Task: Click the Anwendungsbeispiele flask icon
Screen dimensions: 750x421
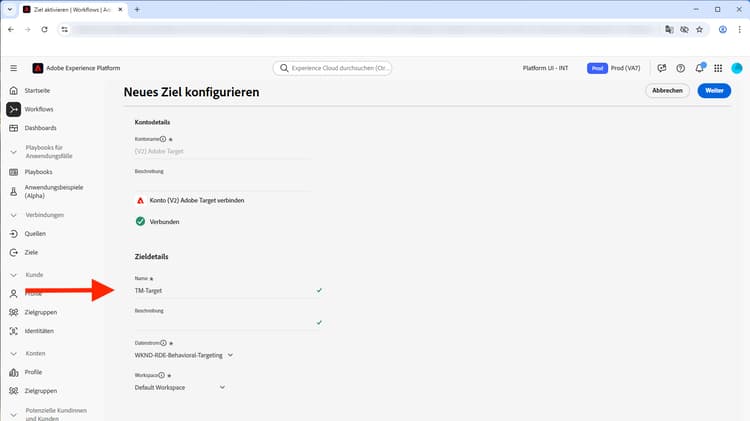Action: (x=13, y=192)
